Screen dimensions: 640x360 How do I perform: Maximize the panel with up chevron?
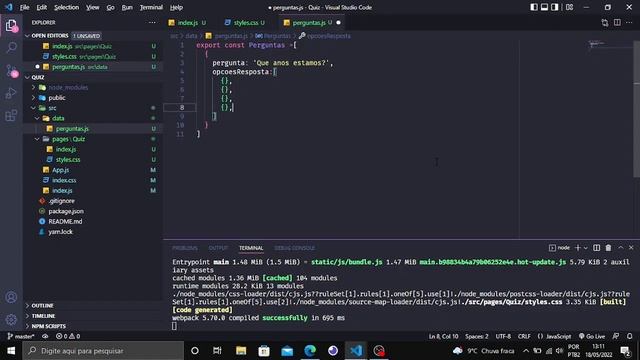pyautogui.click(x=620, y=248)
